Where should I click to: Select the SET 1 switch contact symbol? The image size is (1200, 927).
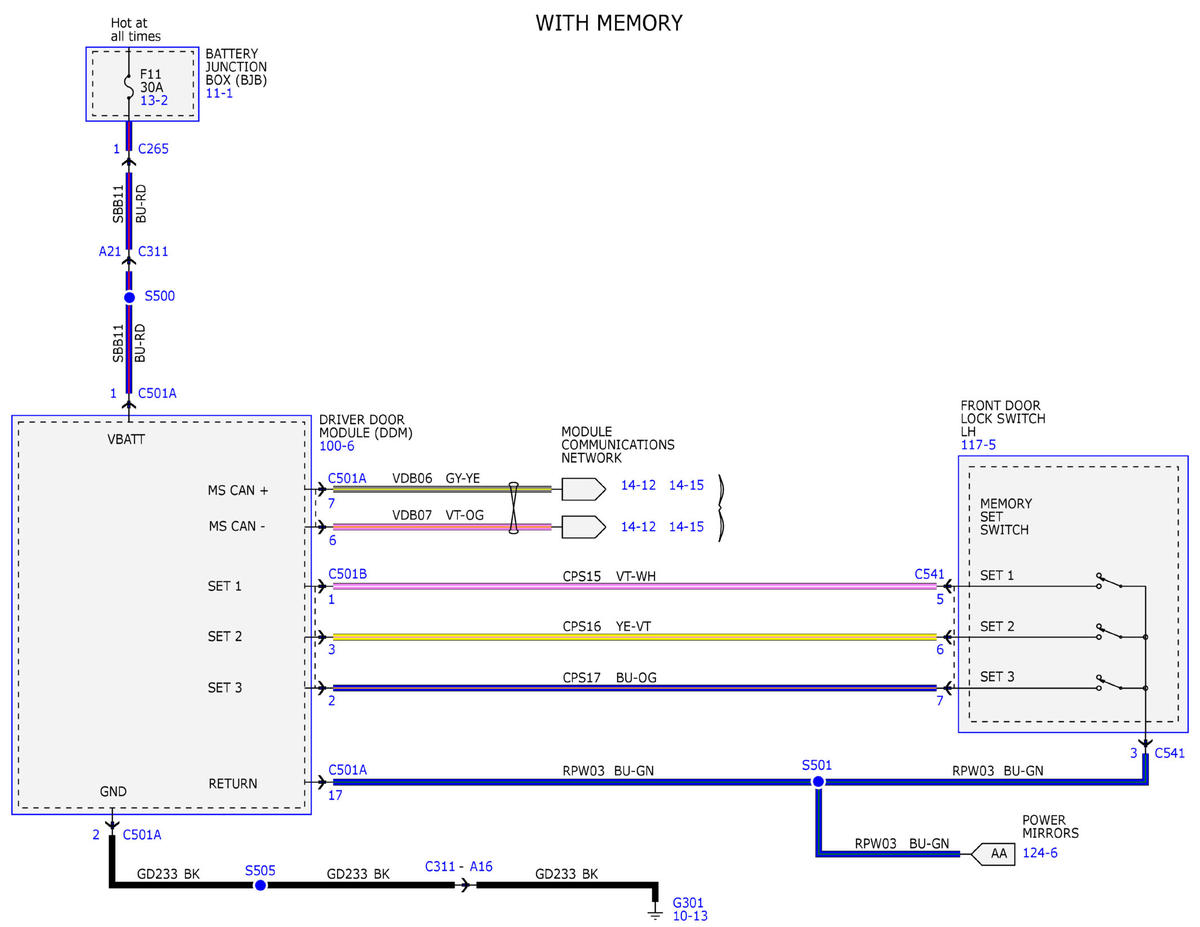click(1108, 581)
